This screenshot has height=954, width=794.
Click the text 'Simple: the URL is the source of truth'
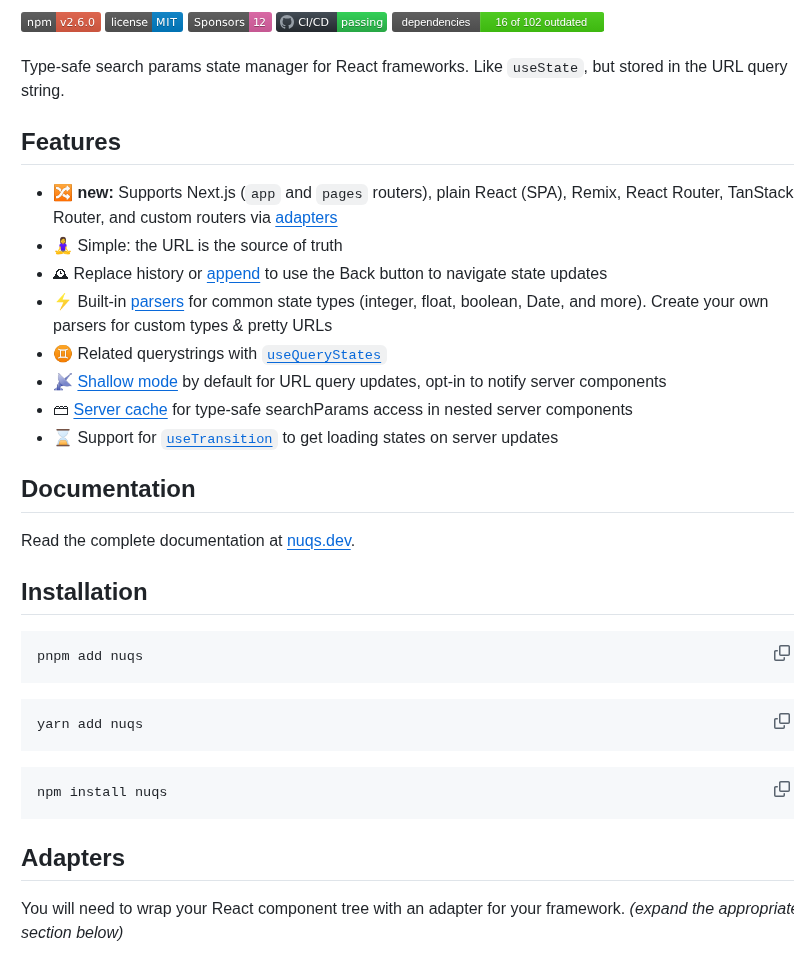(x=210, y=246)
